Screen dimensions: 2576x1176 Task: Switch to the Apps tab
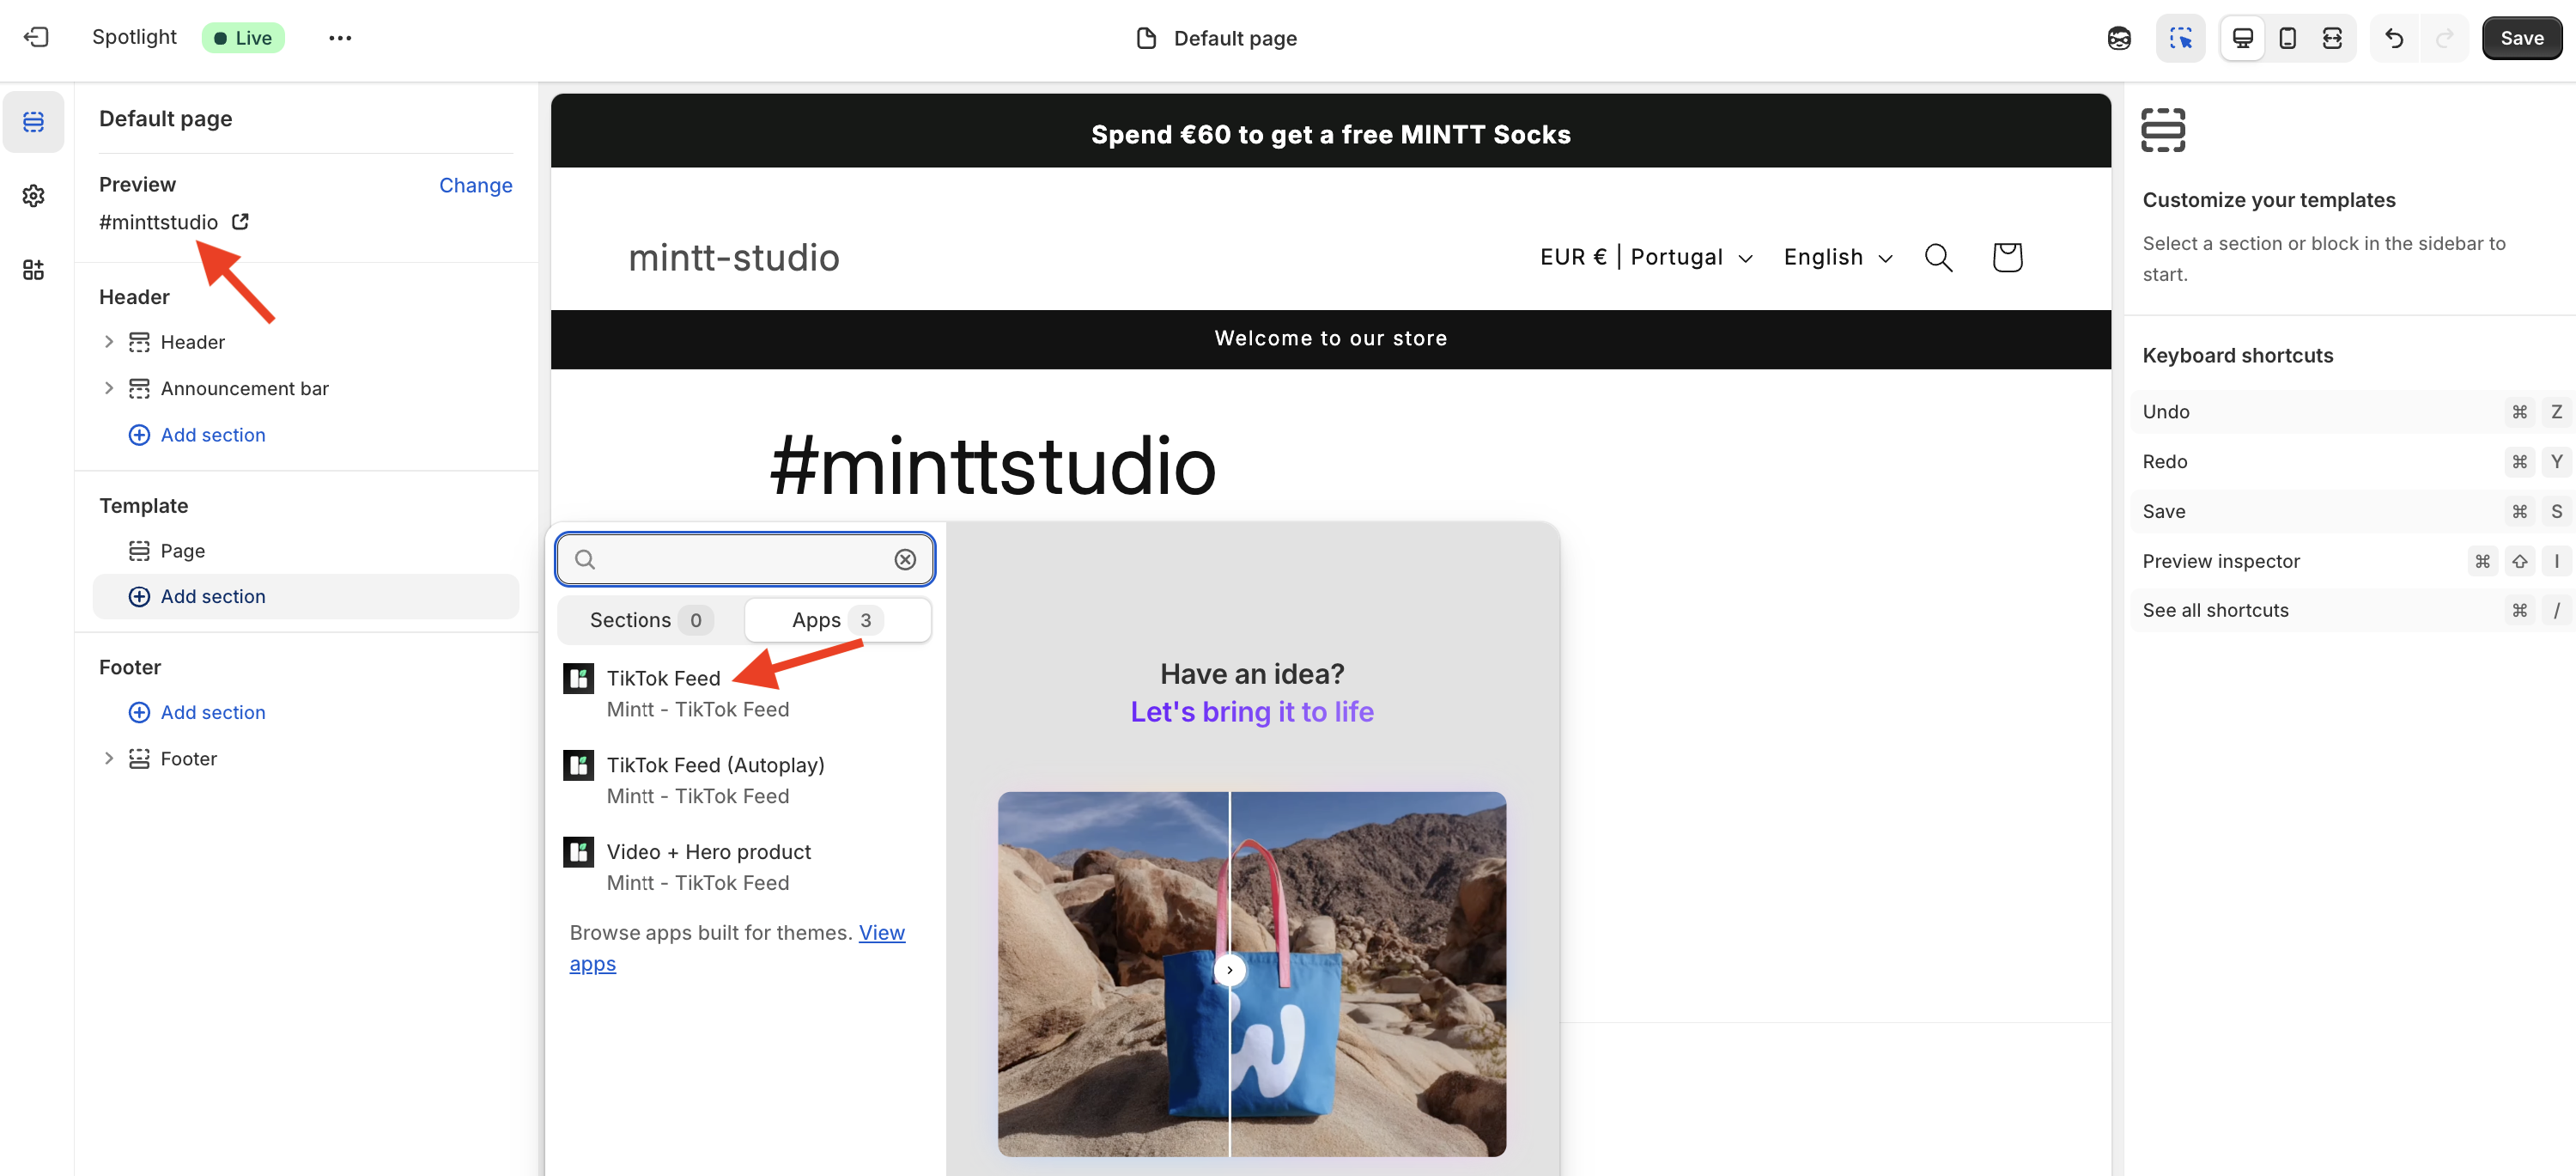coord(836,619)
